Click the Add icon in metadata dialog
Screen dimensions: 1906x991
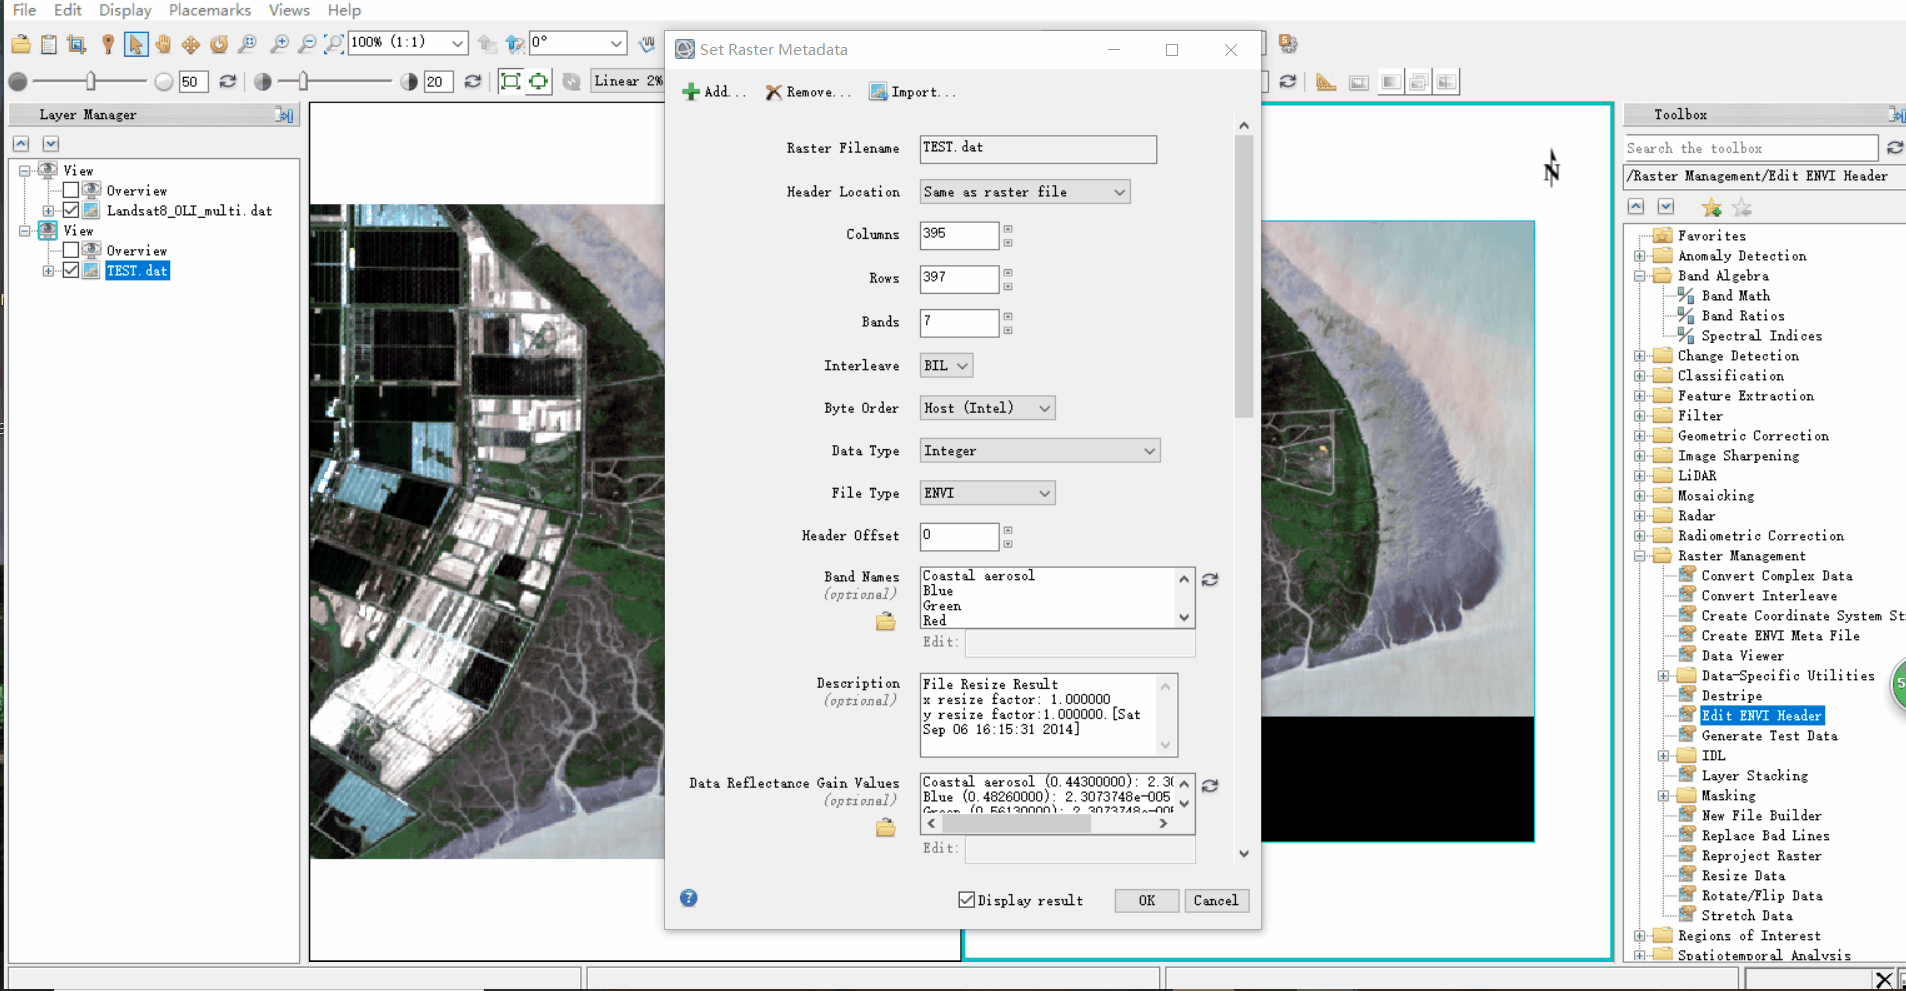pyautogui.click(x=691, y=92)
